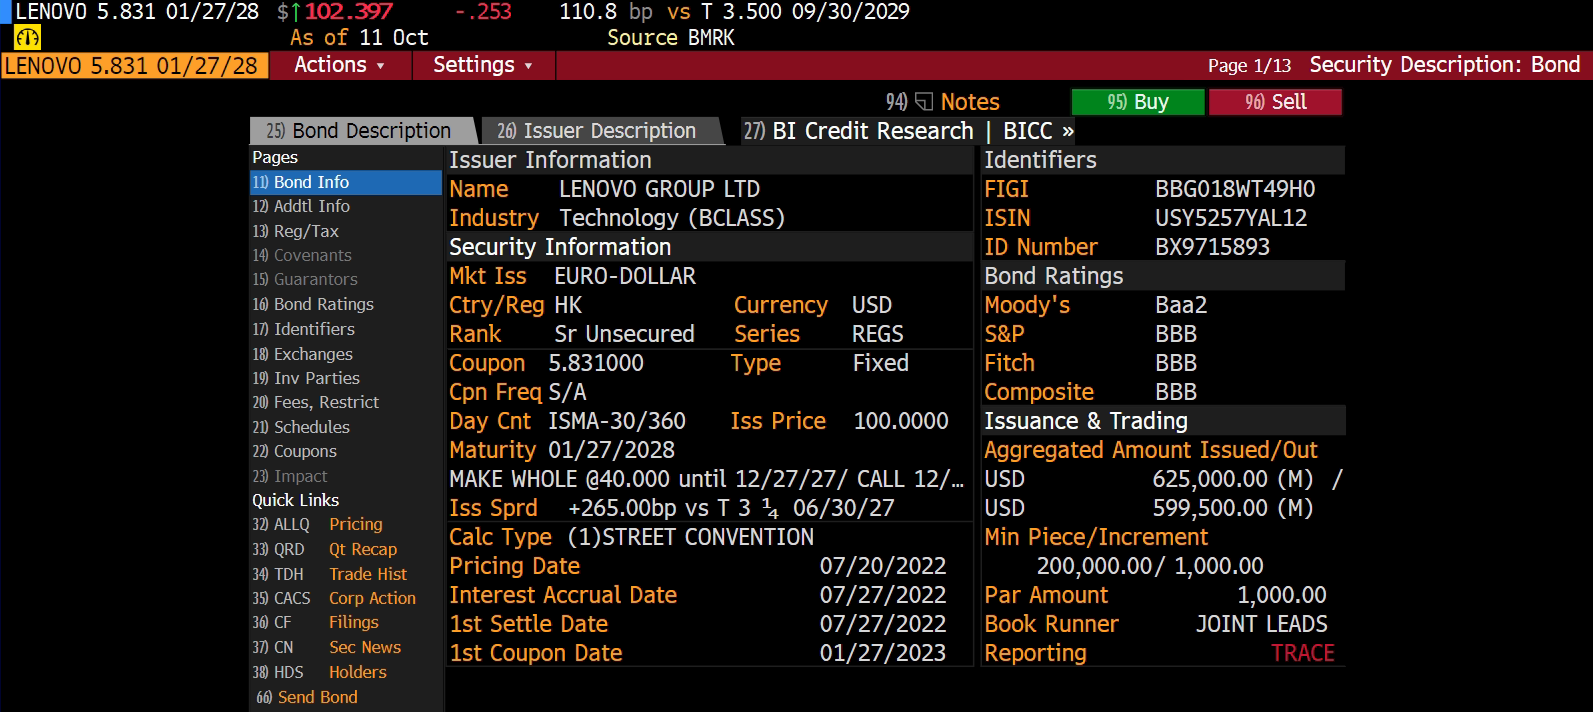The height and width of the screenshot is (712, 1593).
Task: Click Moody's rating Baa2
Action: (1181, 305)
